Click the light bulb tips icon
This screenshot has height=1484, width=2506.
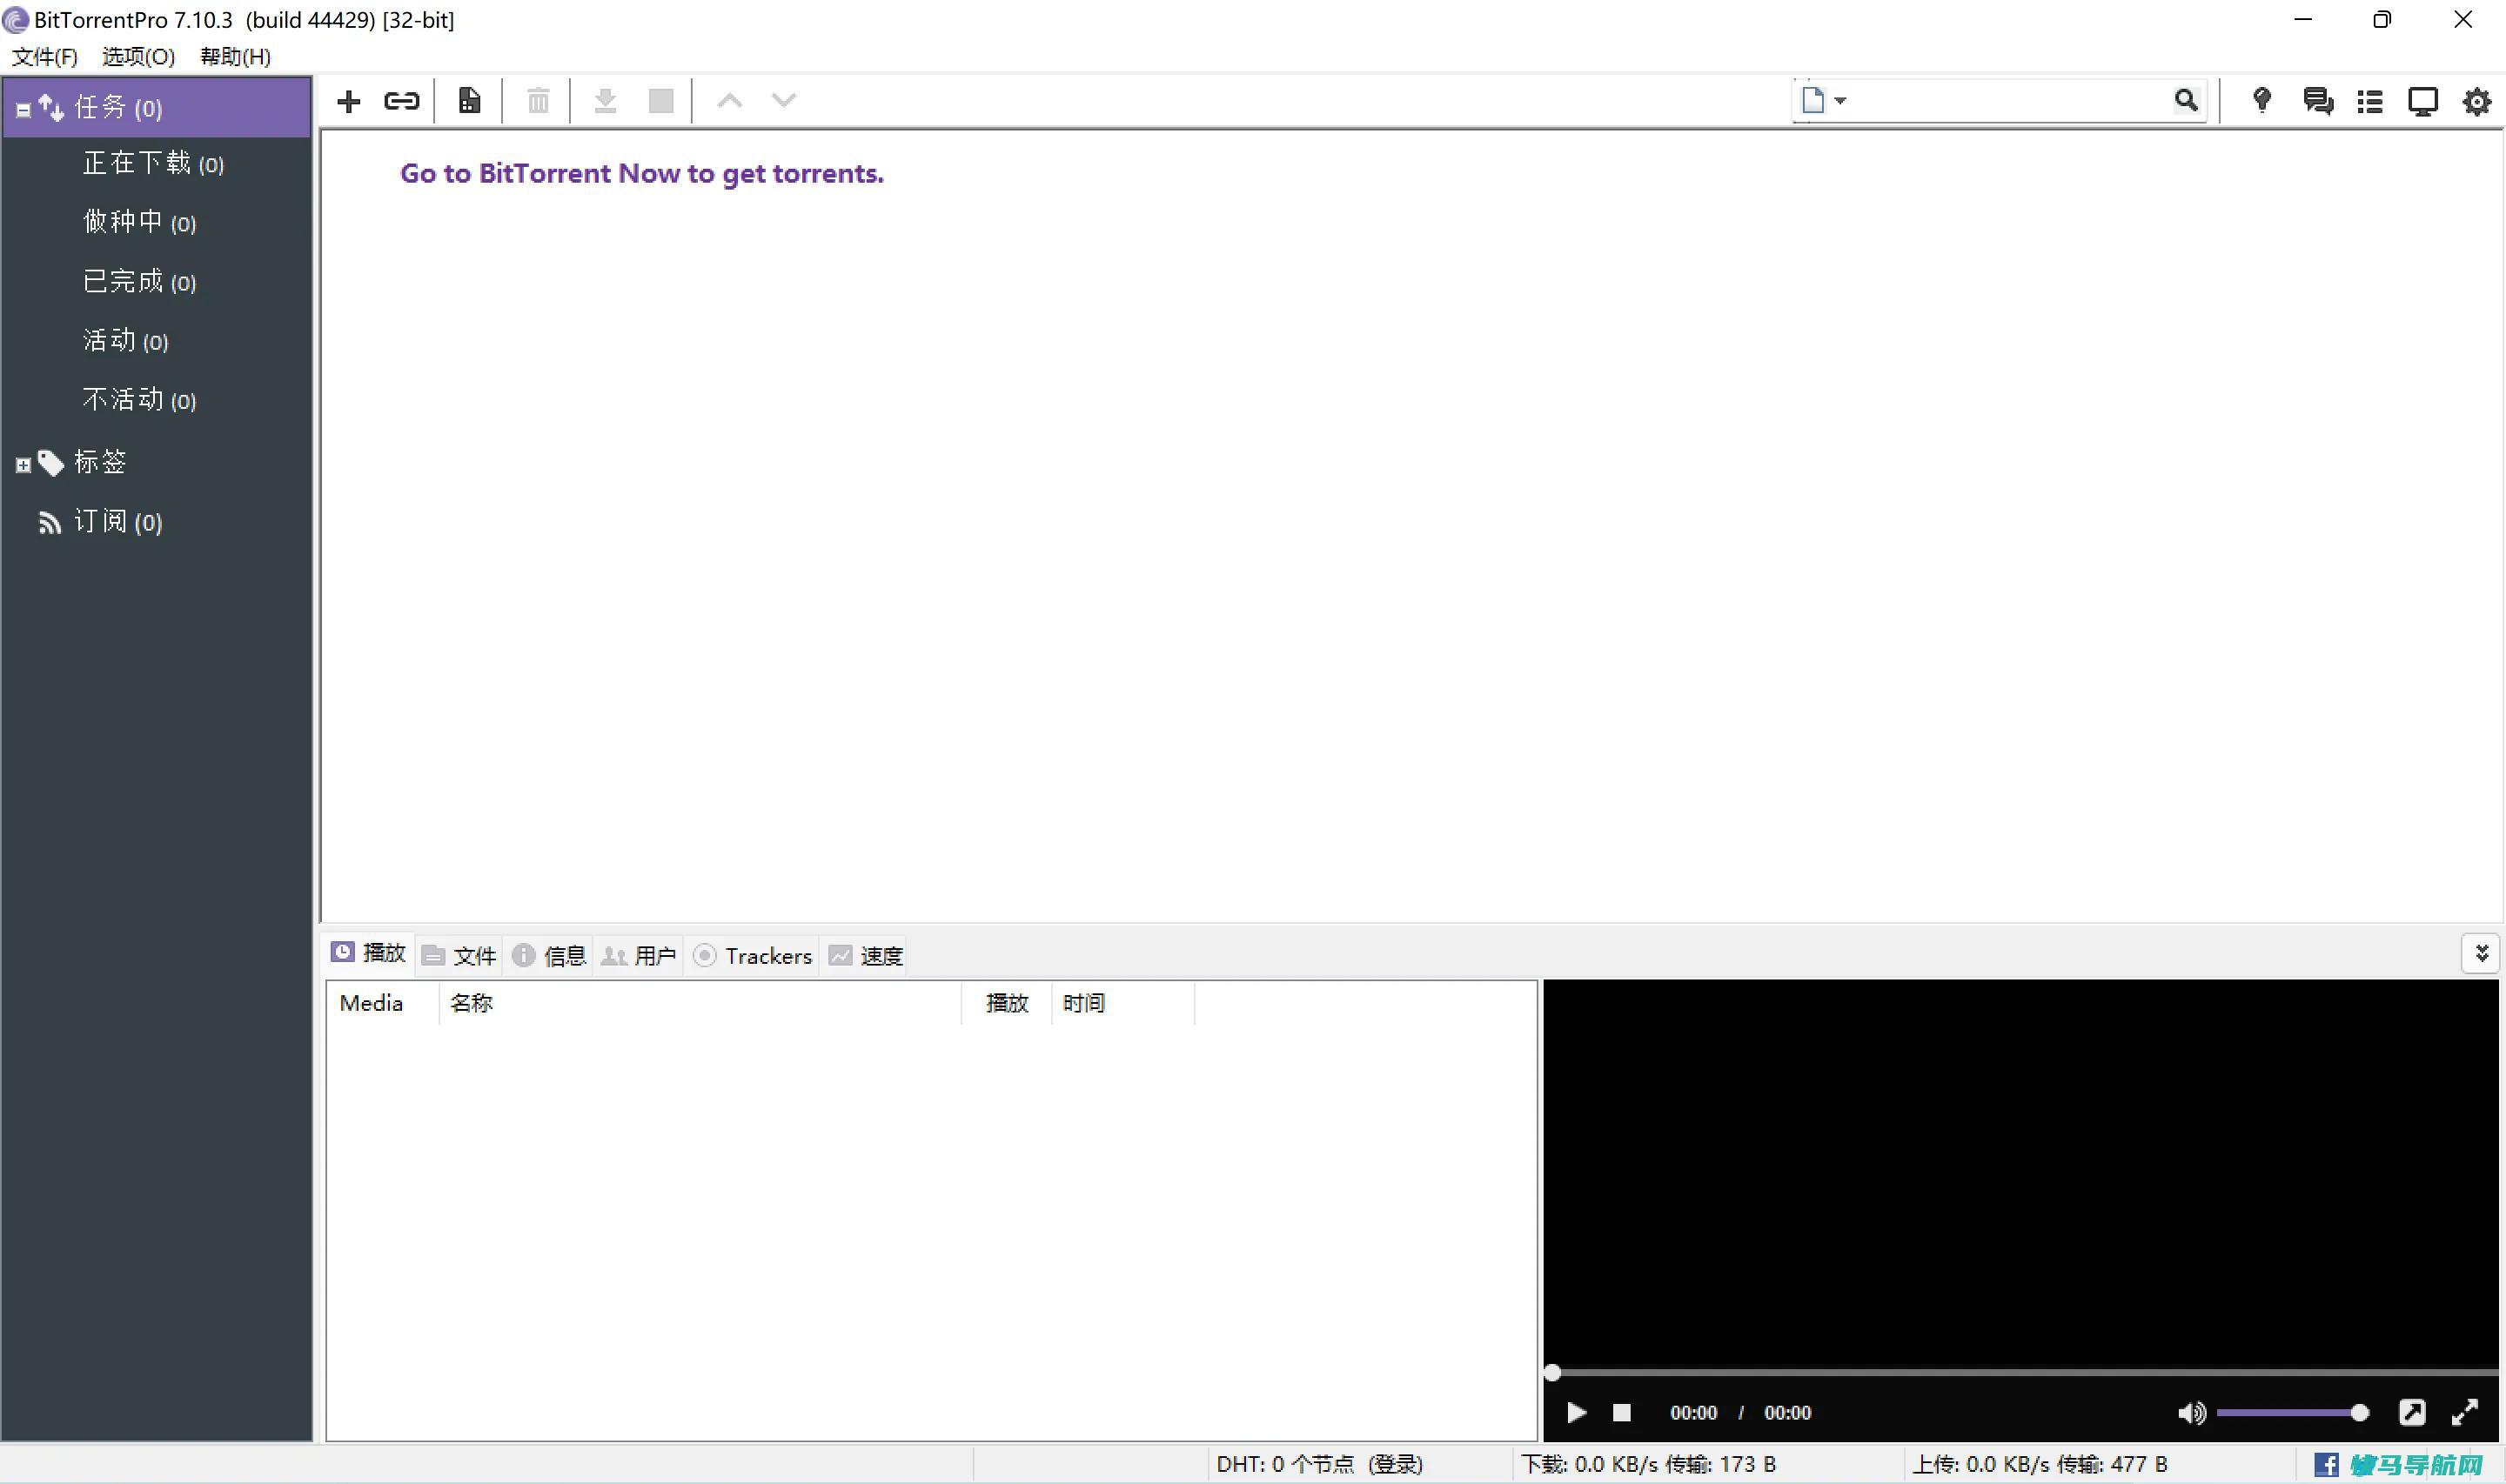pos(2261,100)
